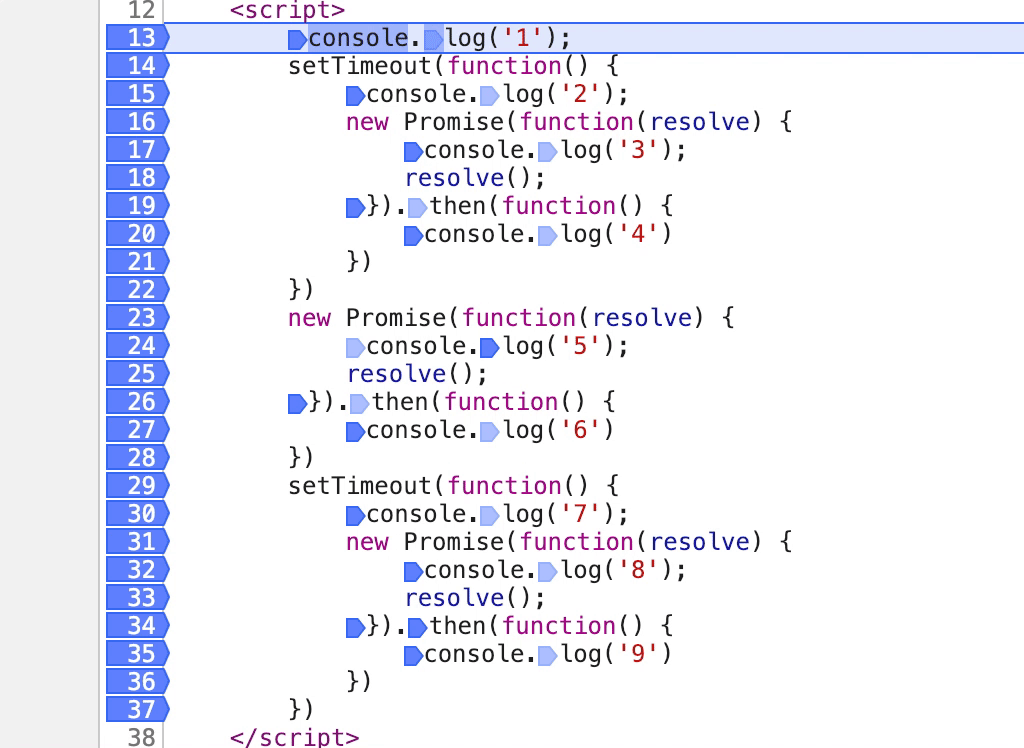Click the setTimeout text on line 29

360,486
